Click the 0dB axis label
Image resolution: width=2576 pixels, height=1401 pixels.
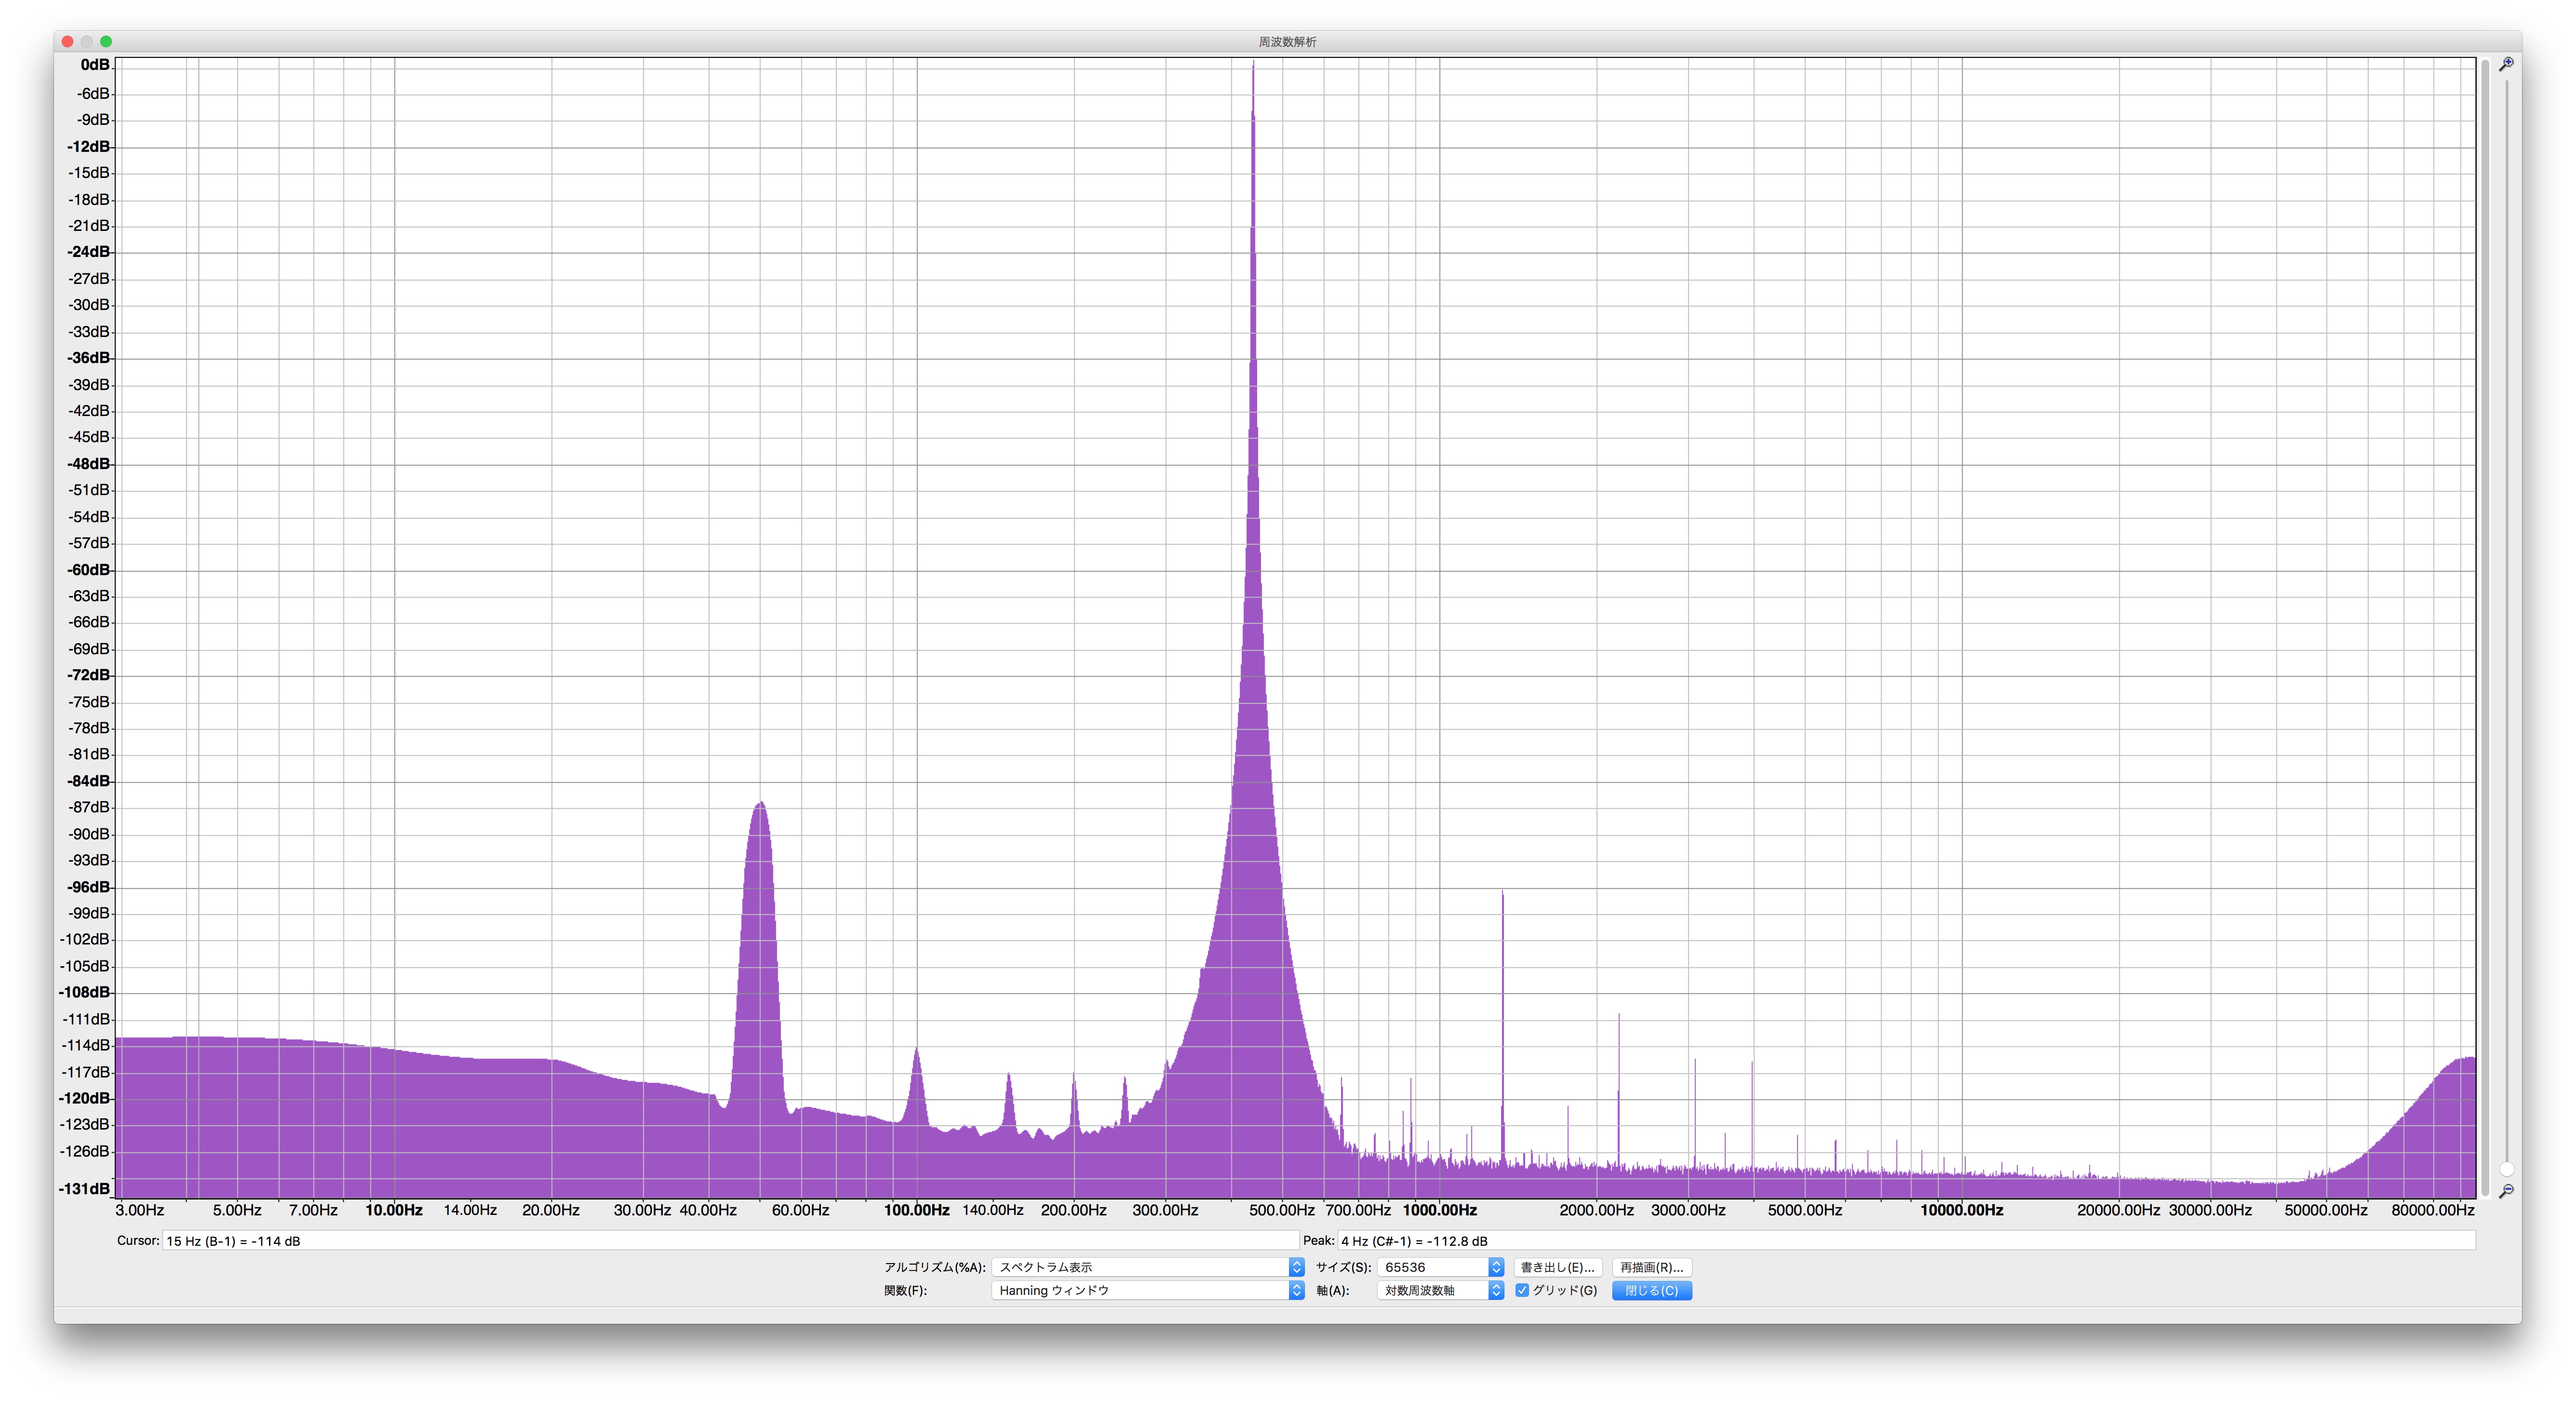[x=95, y=65]
